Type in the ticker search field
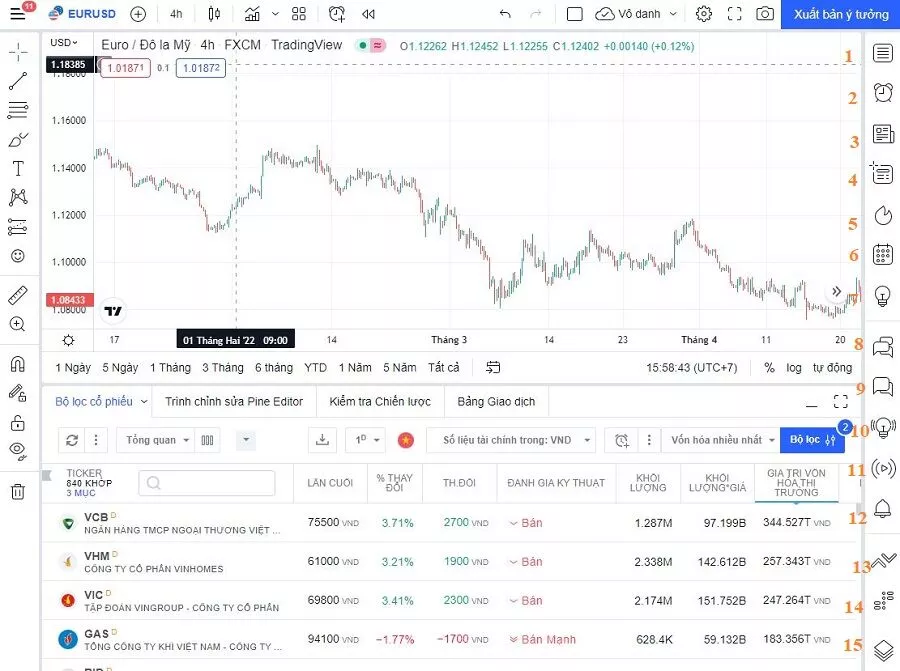Viewport: 900px width, 671px height. coord(207,483)
